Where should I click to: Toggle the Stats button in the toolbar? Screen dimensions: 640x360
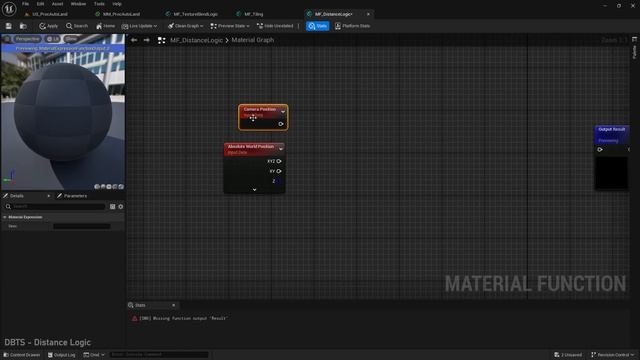click(318, 26)
